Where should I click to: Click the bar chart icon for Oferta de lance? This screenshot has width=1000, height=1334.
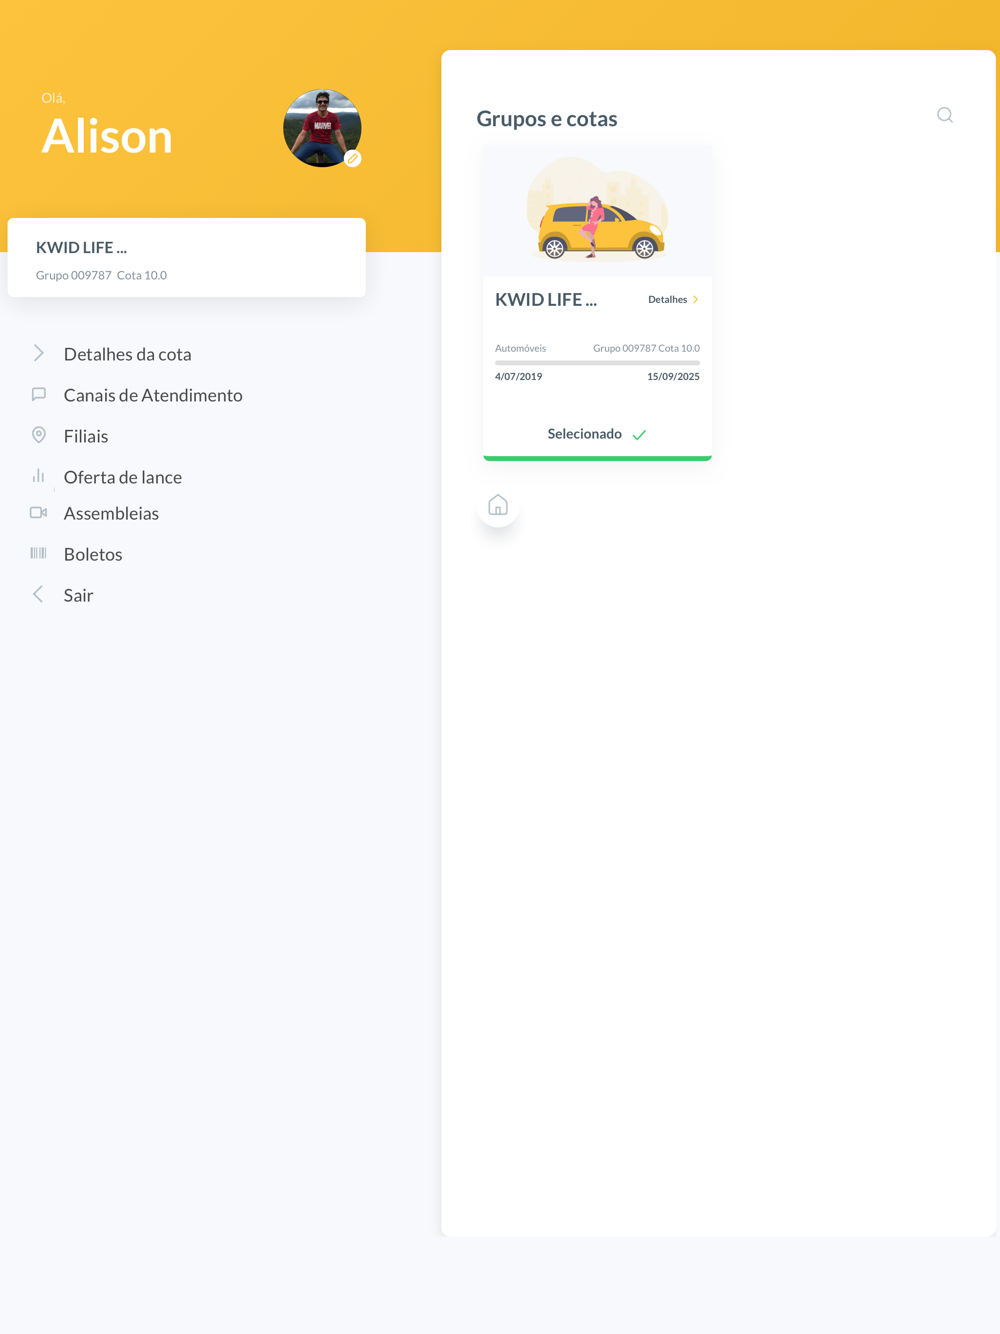[39, 476]
